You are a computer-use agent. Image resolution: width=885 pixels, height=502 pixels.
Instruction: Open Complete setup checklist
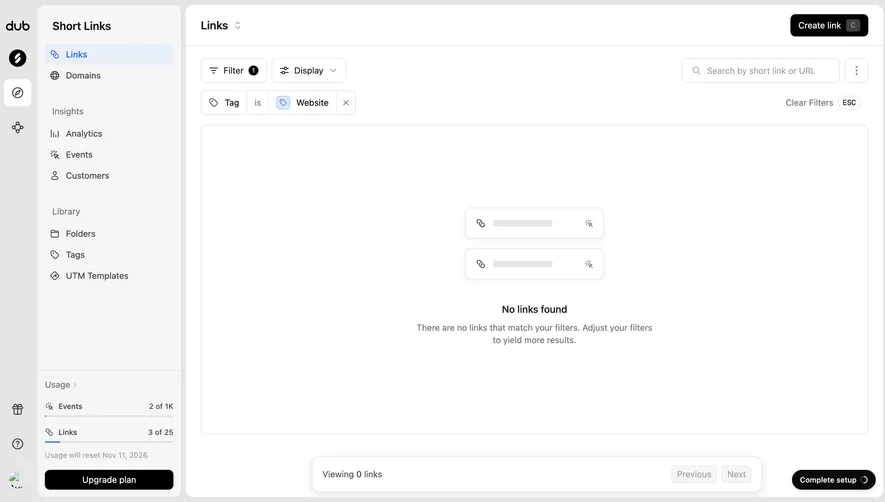pos(833,480)
